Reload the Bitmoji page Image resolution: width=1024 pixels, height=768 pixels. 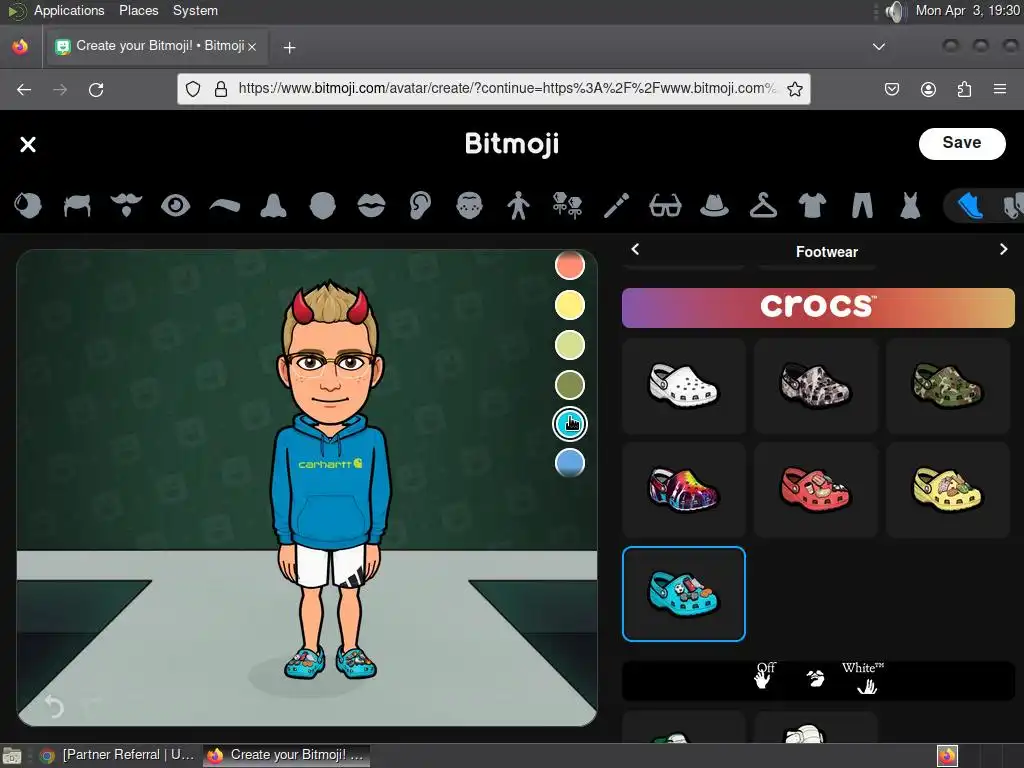point(96,89)
